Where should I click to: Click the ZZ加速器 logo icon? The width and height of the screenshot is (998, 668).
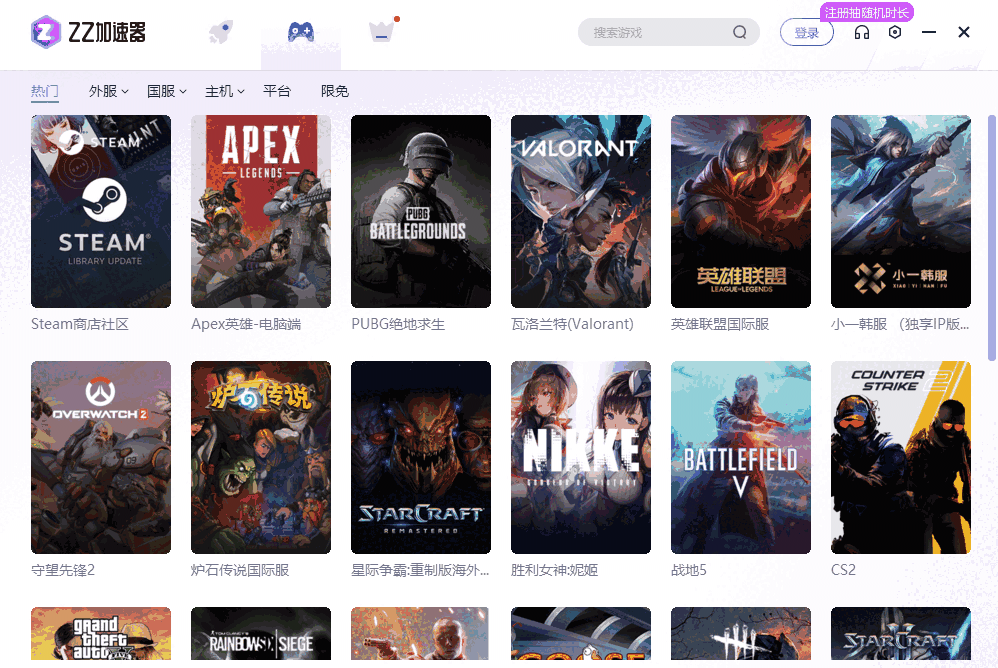click(46, 32)
